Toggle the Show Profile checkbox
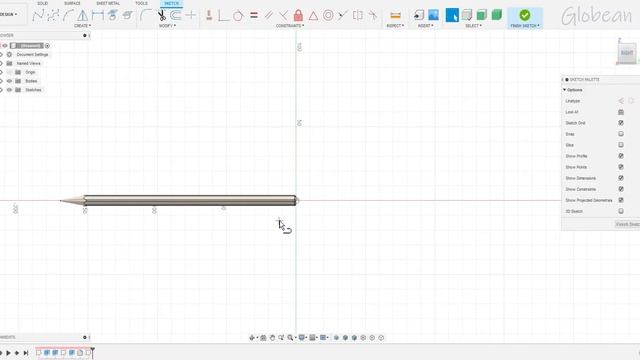The image size is (640, 360). coord(621,156)
